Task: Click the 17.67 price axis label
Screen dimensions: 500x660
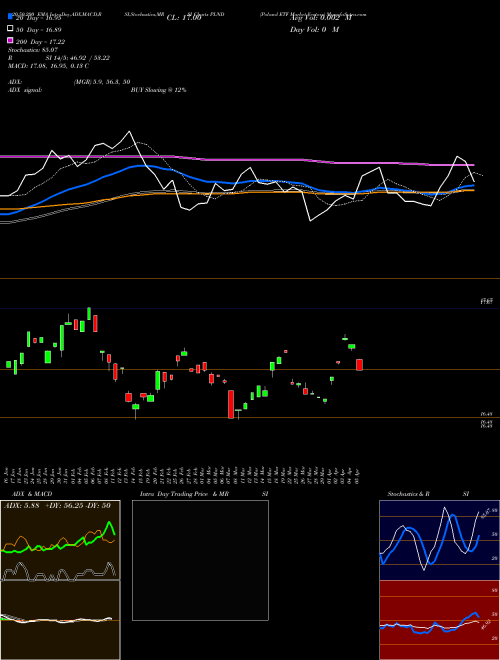Action: pyautogui.click(x=487, y=301)
